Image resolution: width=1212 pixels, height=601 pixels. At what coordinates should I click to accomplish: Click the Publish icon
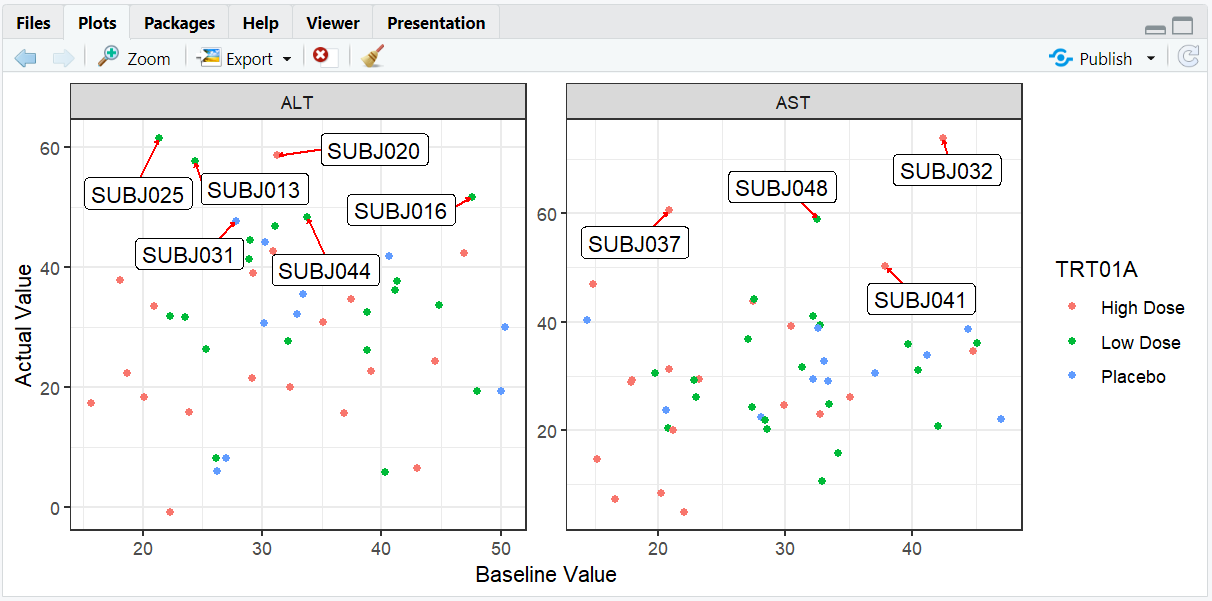tap(1060, 58)
